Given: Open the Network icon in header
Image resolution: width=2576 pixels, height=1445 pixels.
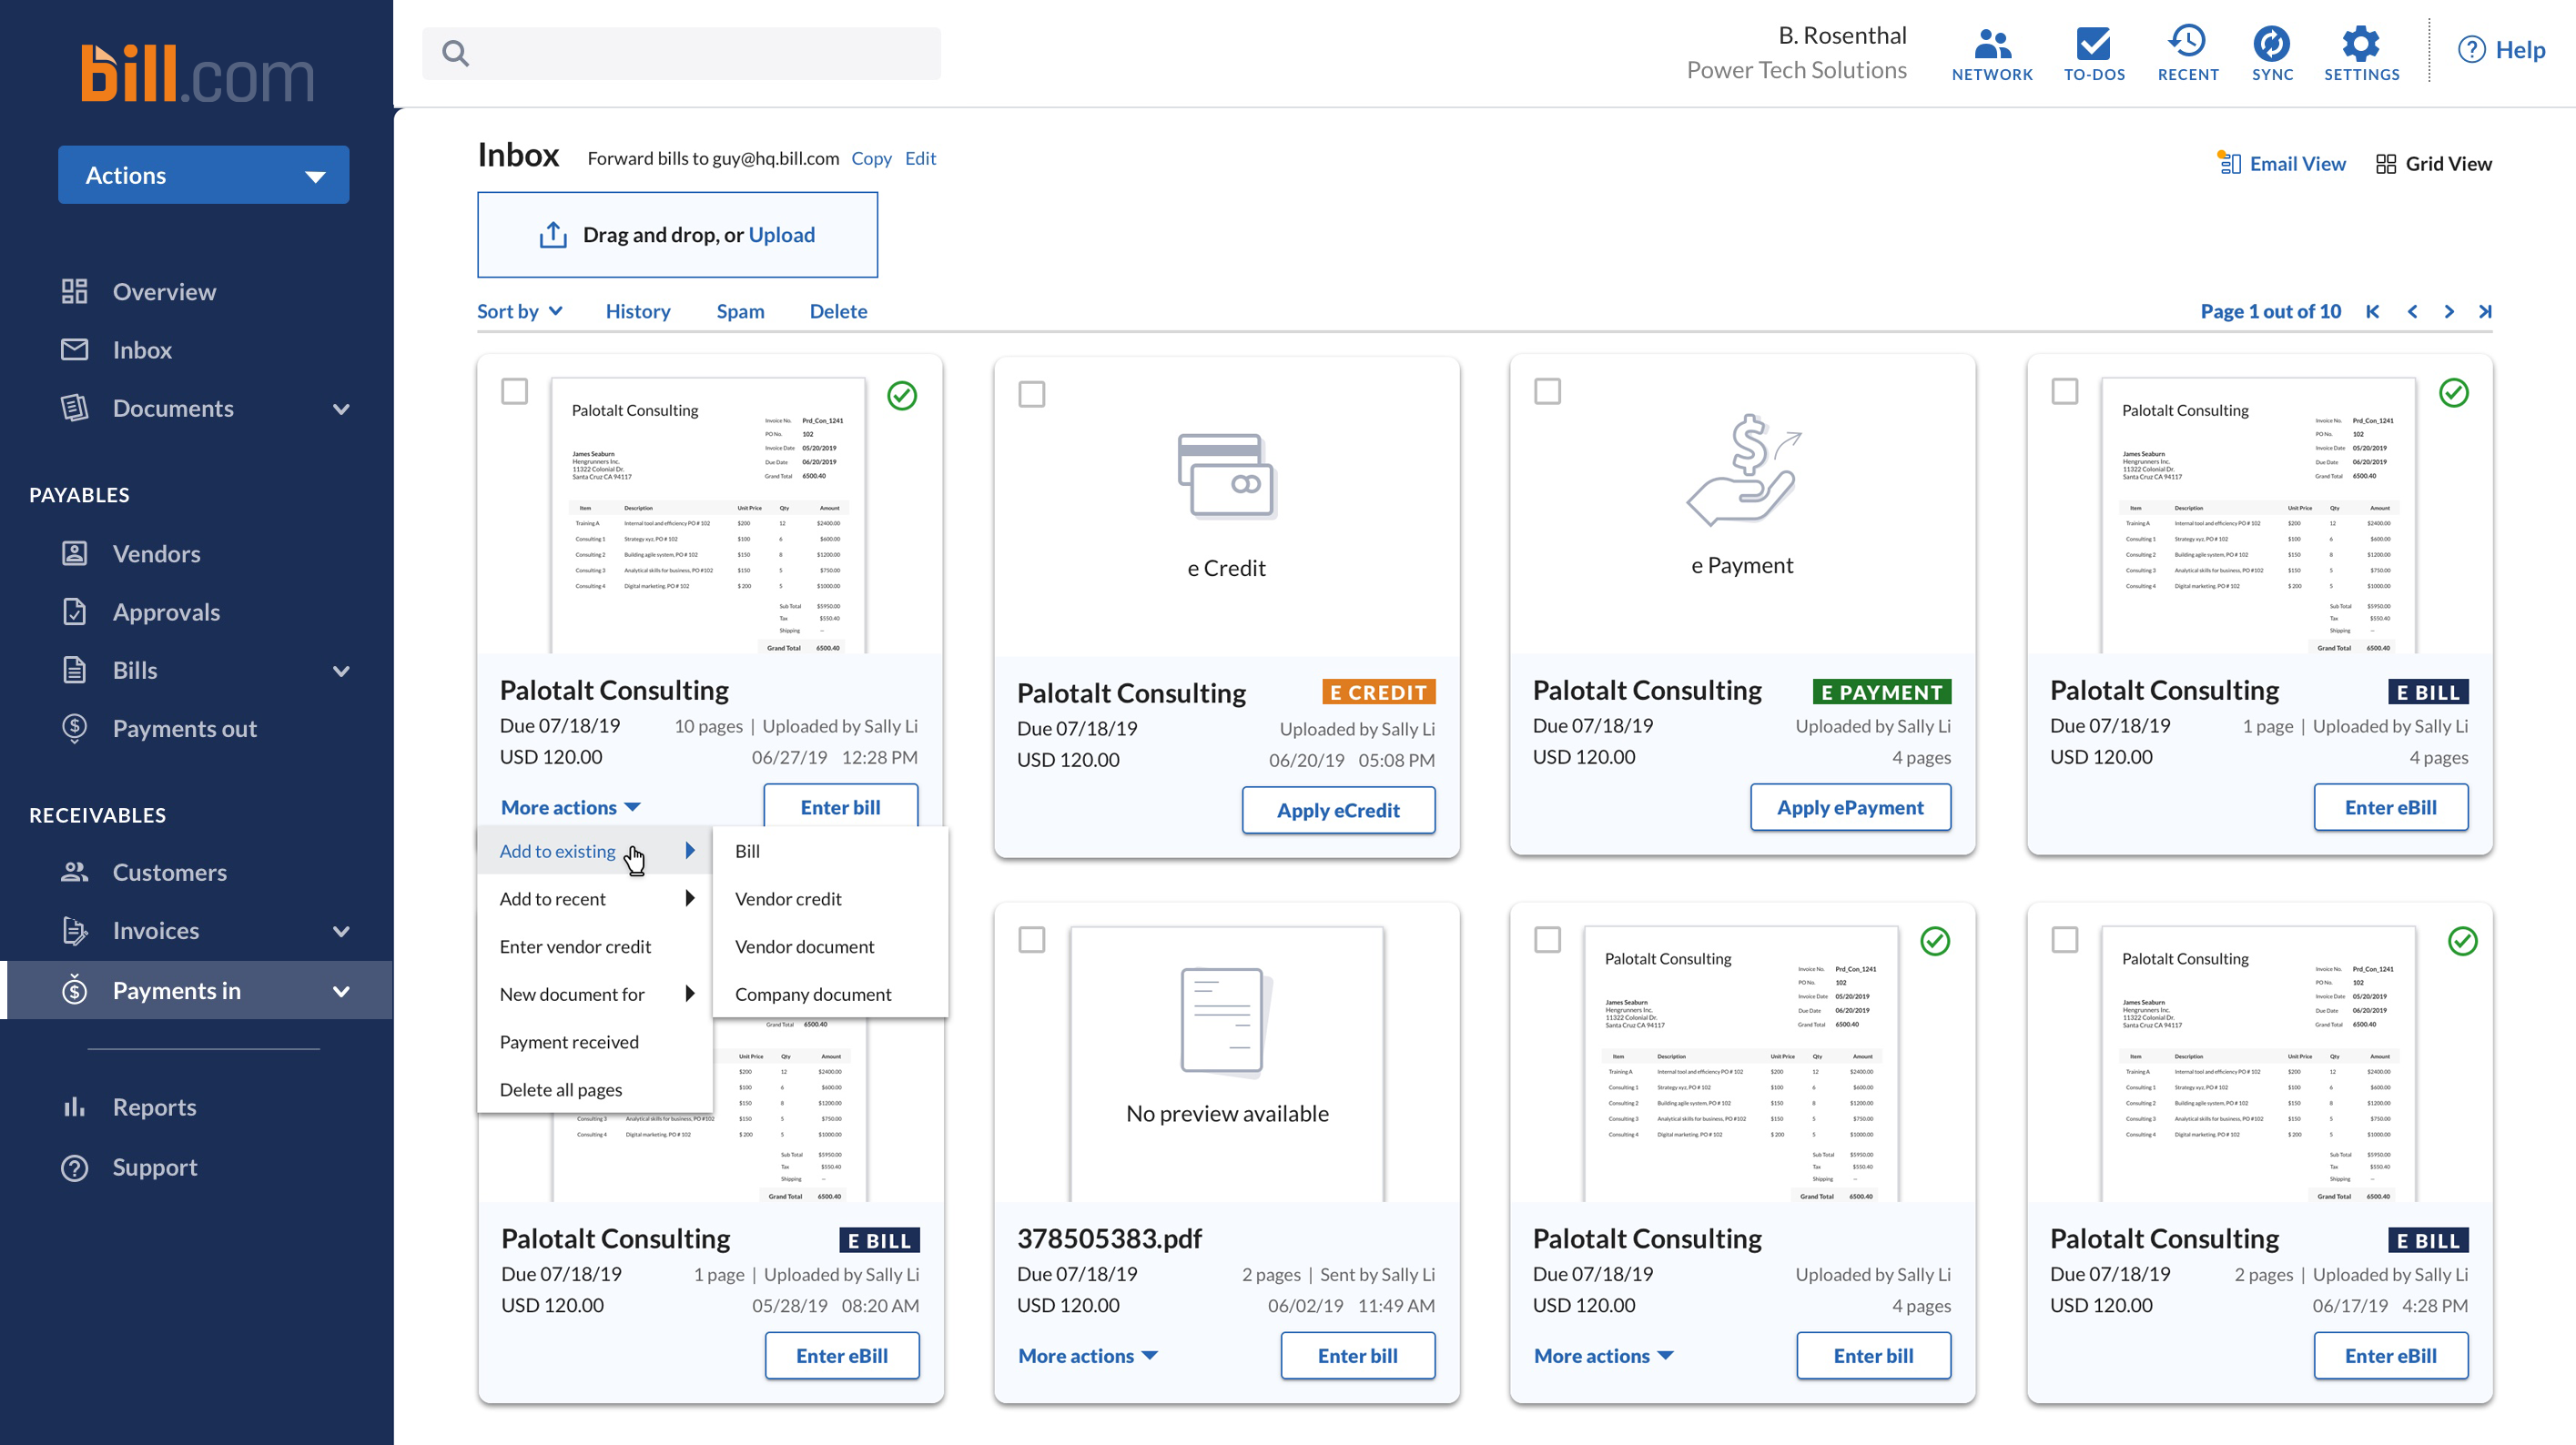Looking at the screenshot, I should pos(1992,44).
